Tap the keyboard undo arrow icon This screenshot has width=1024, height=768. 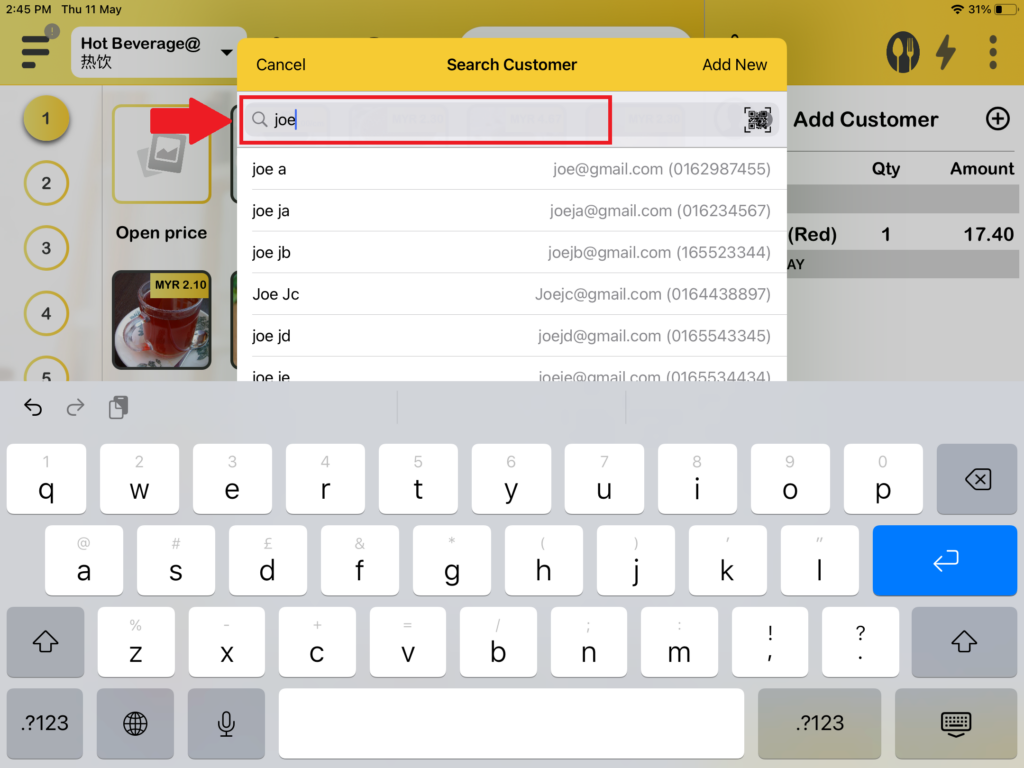33,407
